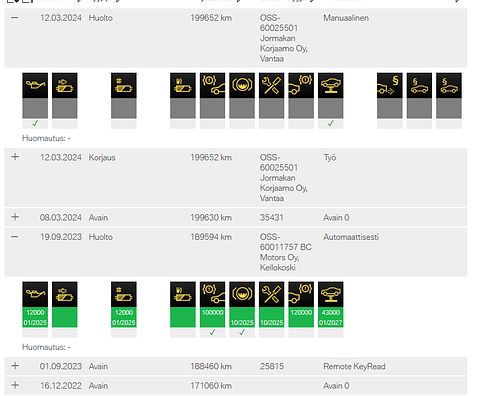Click car-on-lift icon in 19.09.2023 service

point(331,294)
